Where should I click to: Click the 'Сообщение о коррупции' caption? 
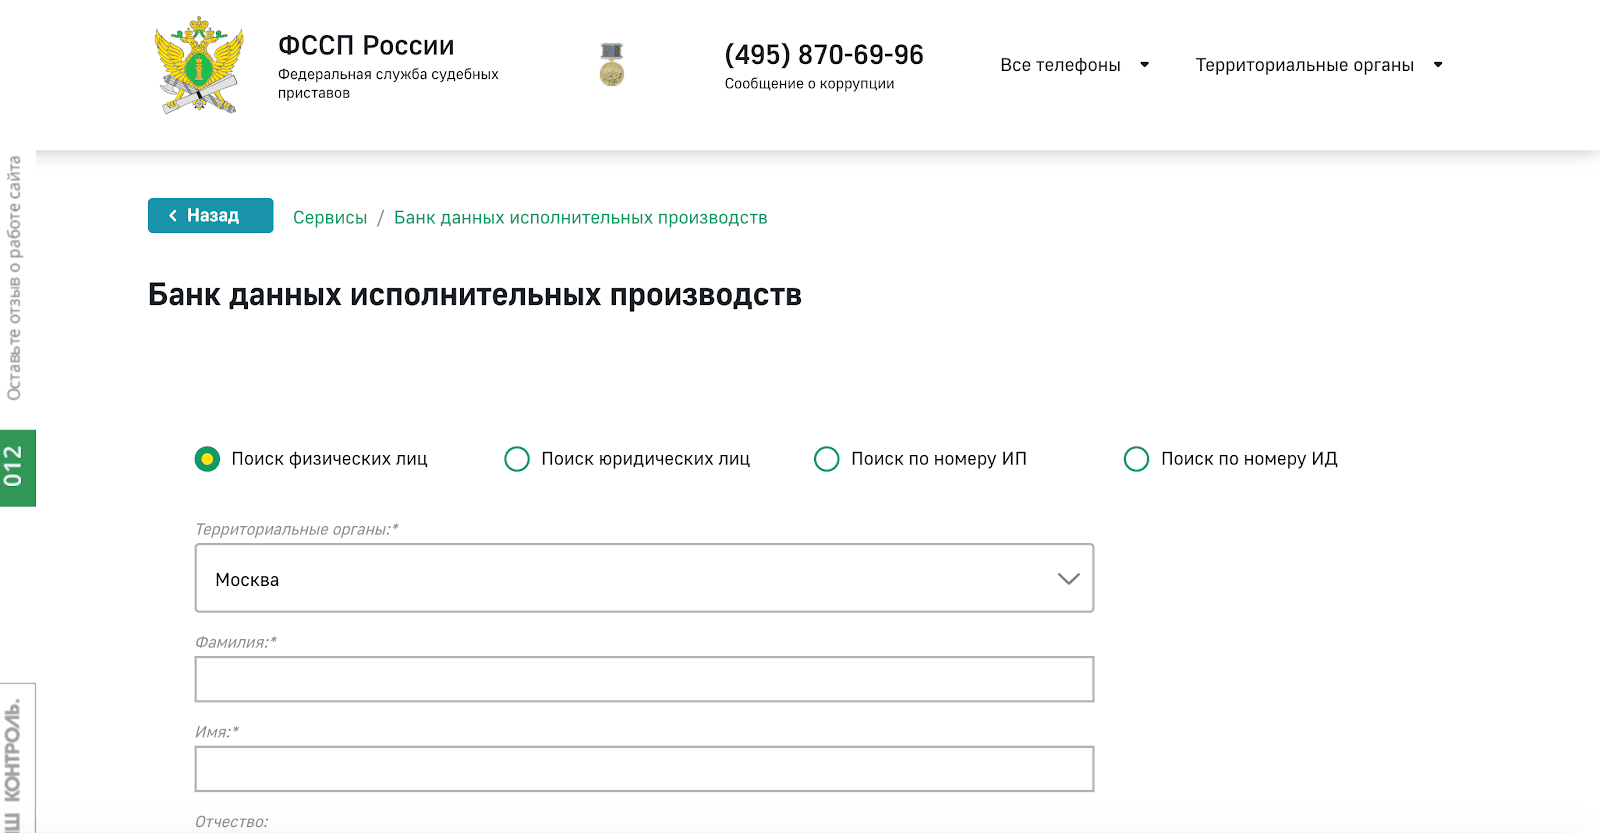click(809, 84)
